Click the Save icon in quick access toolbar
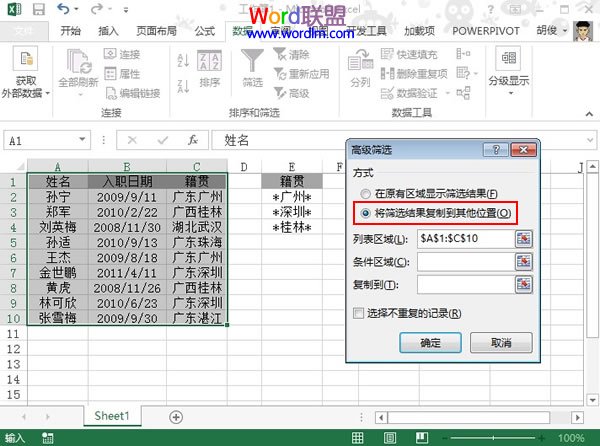 click(x=39, y=9)
